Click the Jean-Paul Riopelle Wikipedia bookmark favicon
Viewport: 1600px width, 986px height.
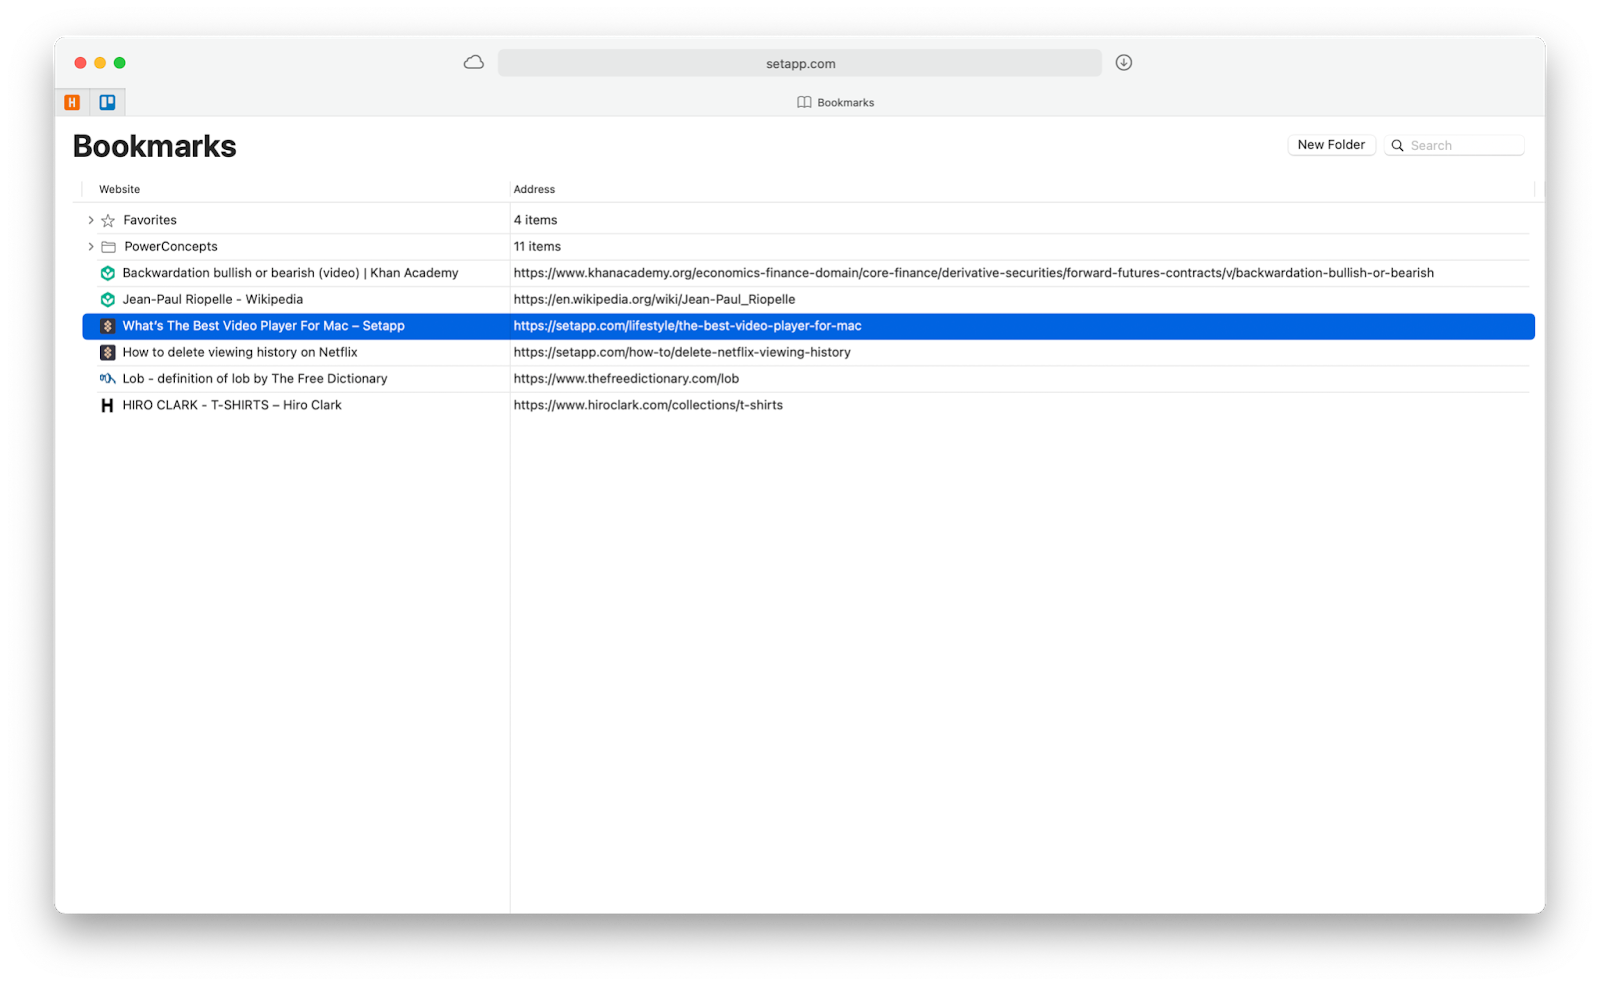tap(107, 300)
